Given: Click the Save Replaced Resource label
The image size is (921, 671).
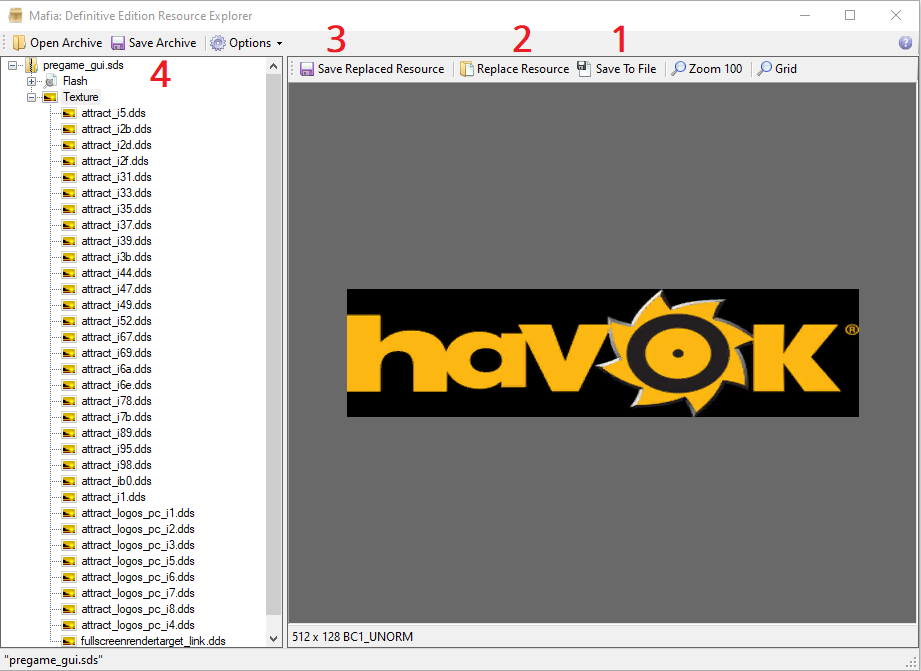Looking at the screenshot, I should coord(381,69).
